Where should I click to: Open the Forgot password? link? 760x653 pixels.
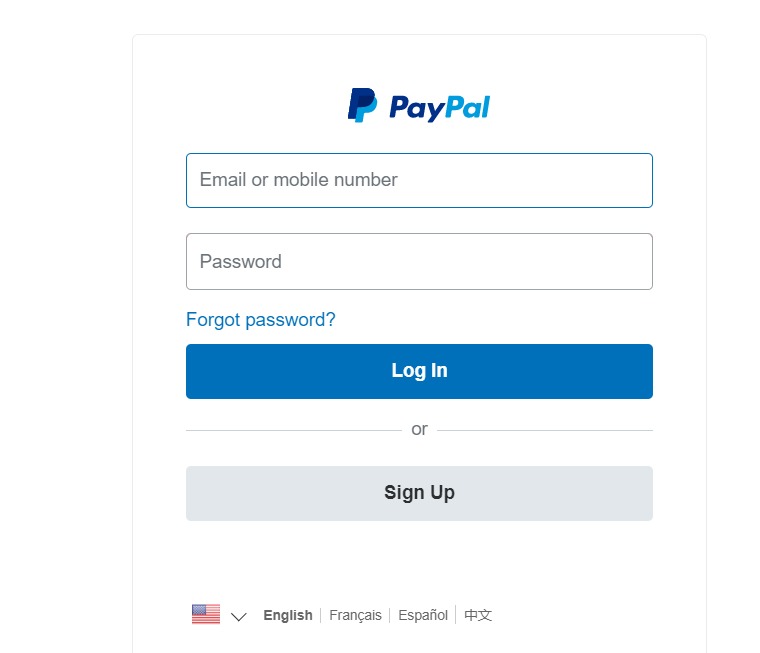tap(261, 320)
